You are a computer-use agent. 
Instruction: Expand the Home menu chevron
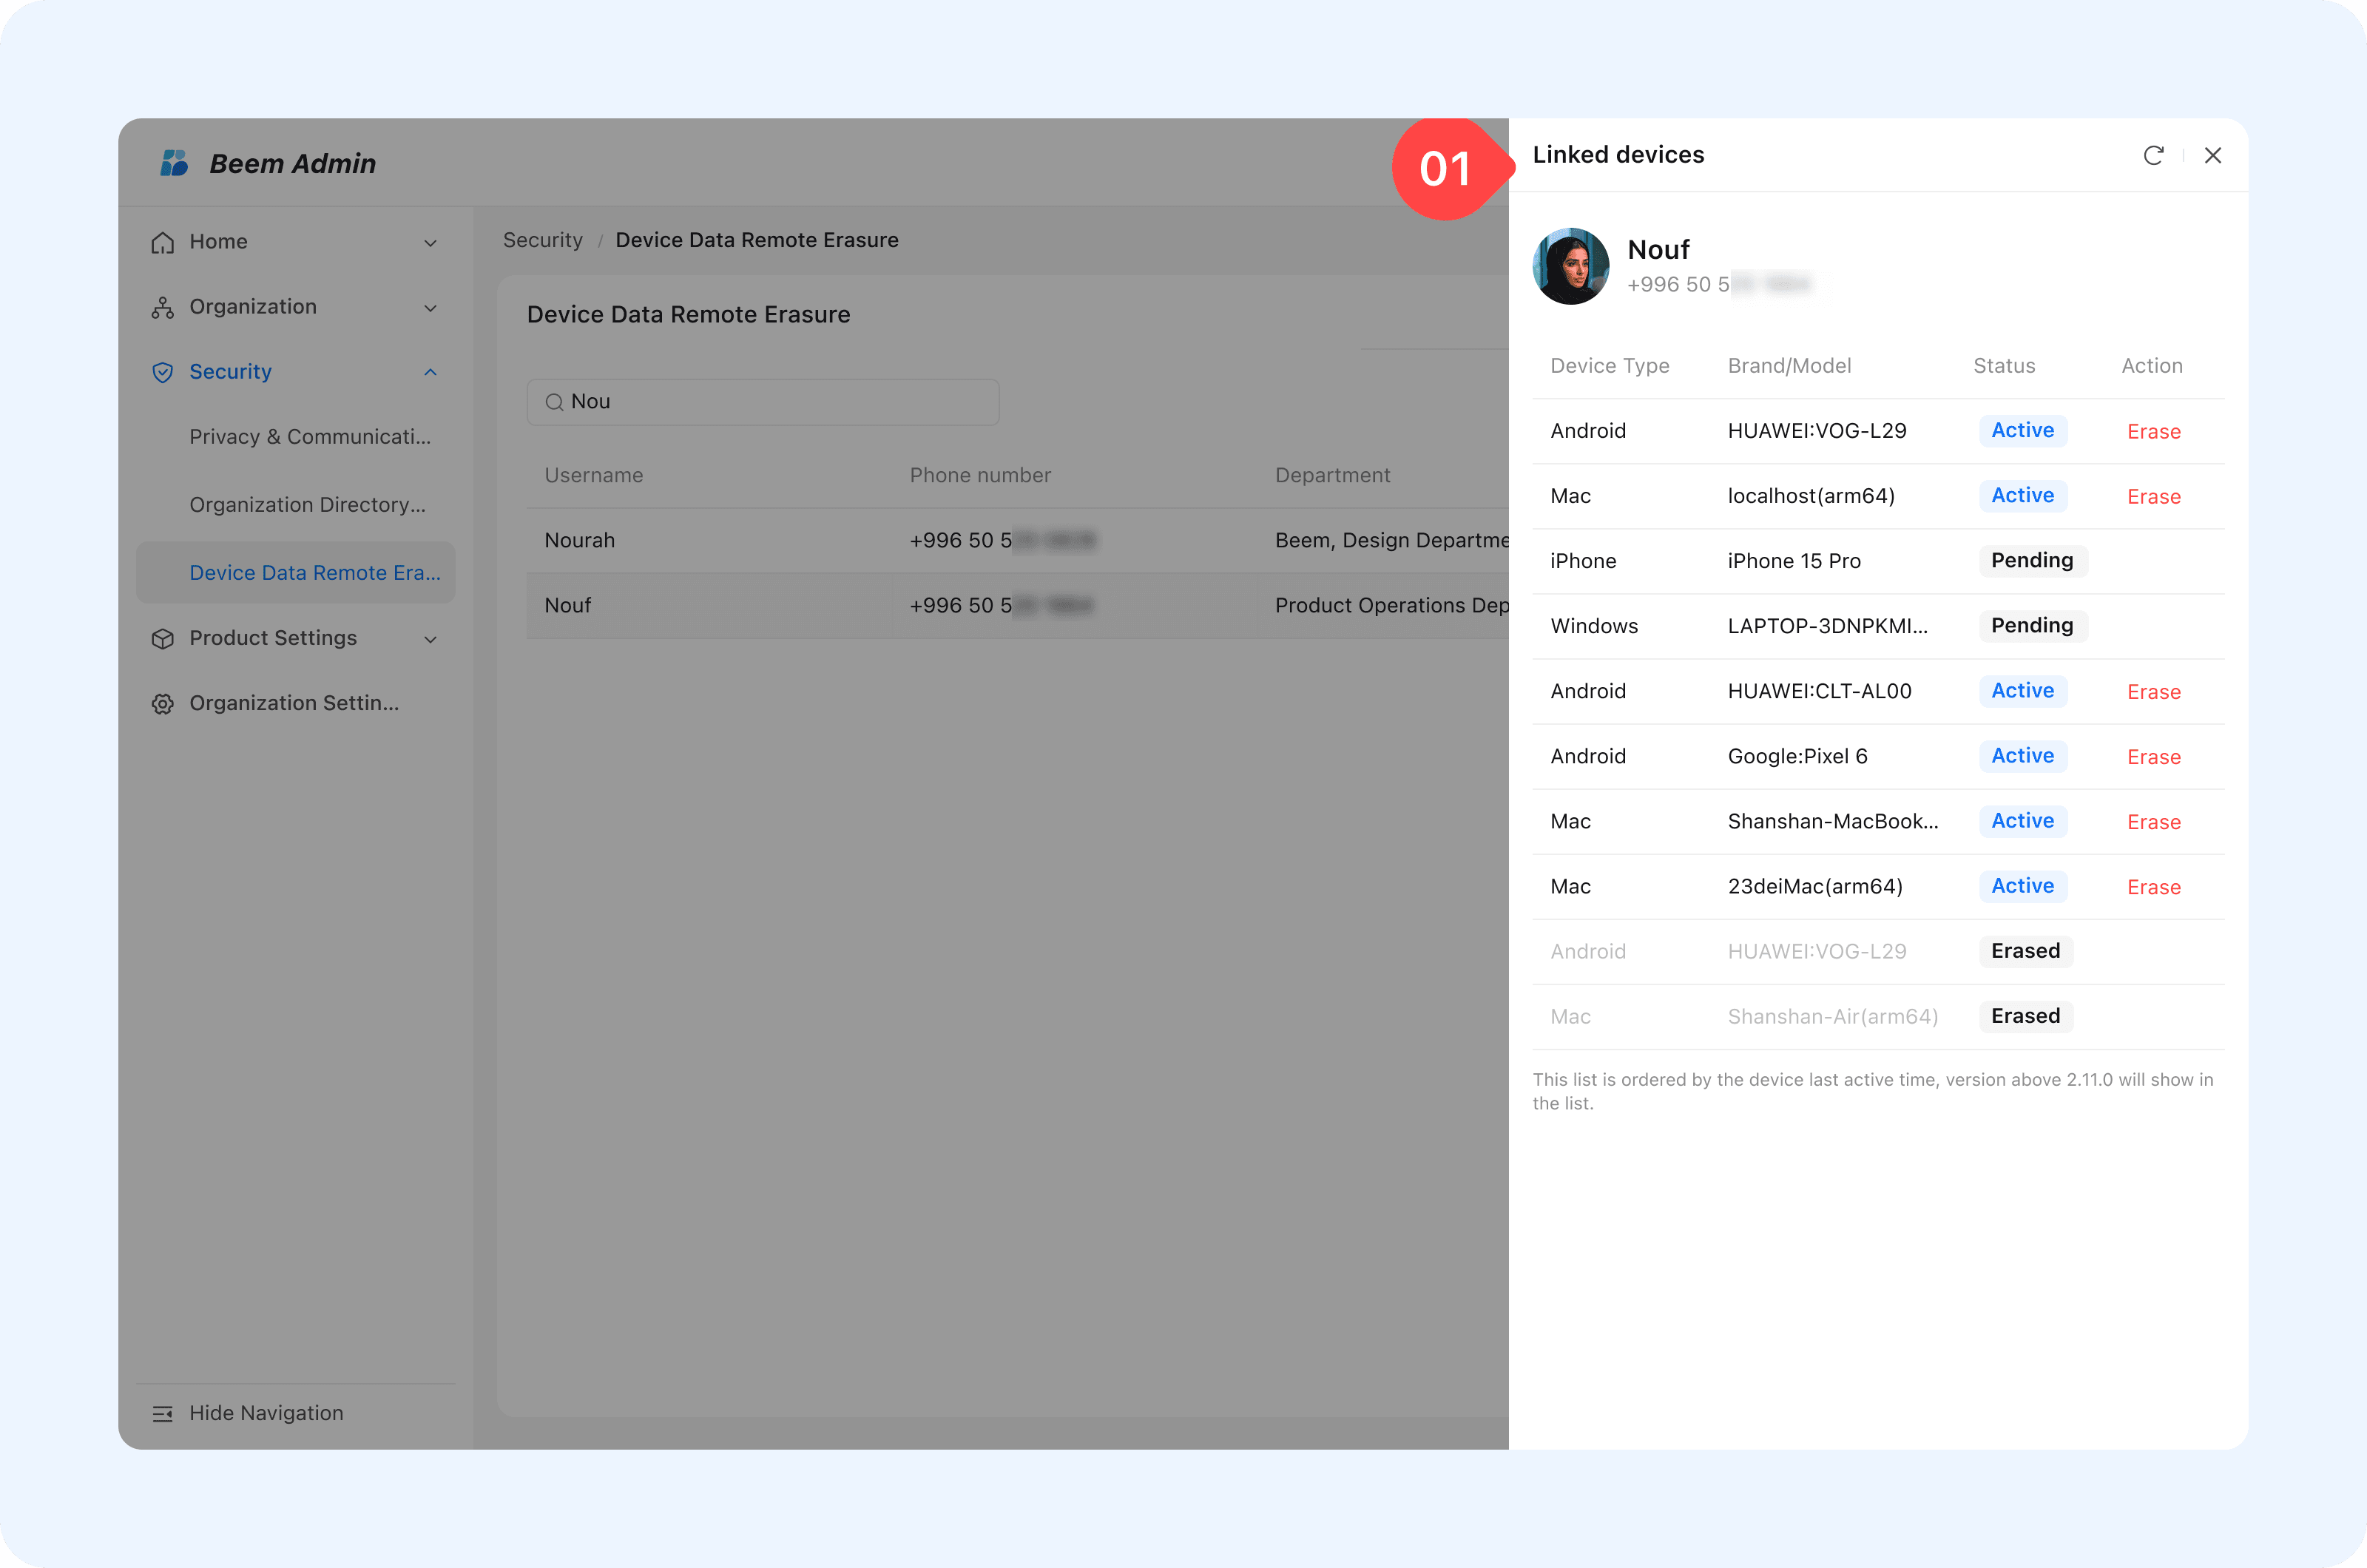coord(430,243)
